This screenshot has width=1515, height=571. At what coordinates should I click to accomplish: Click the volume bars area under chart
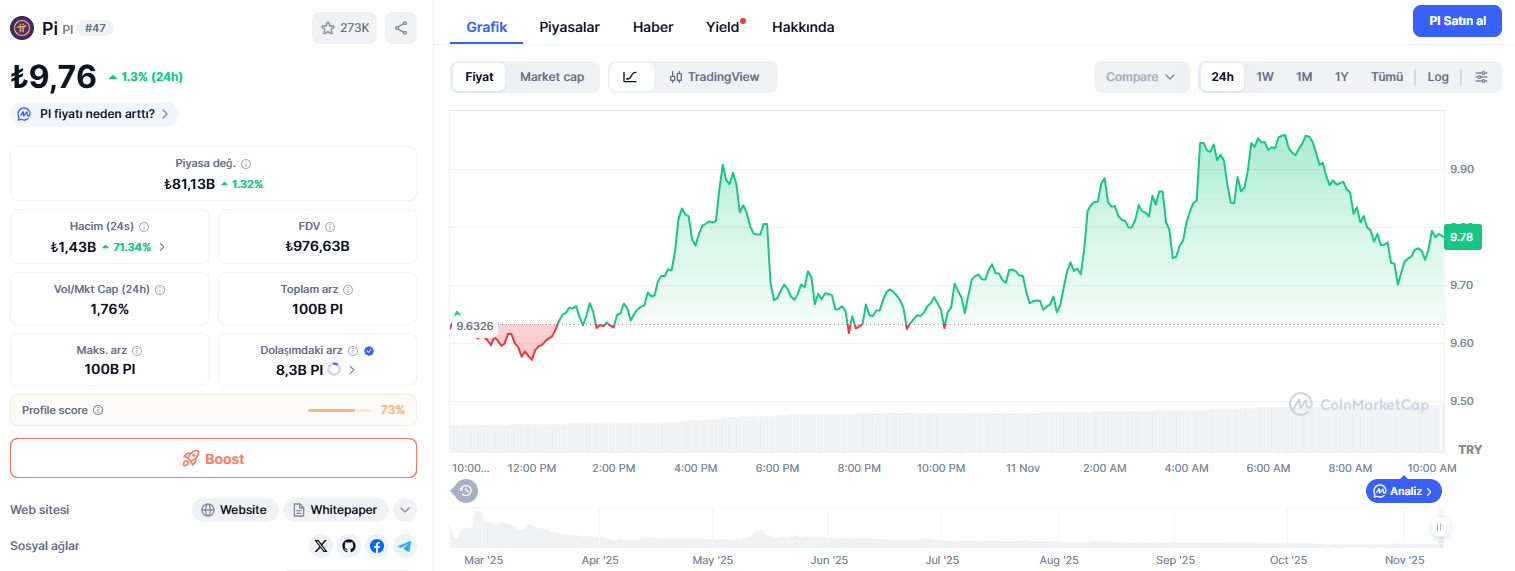tap(946, 430)
